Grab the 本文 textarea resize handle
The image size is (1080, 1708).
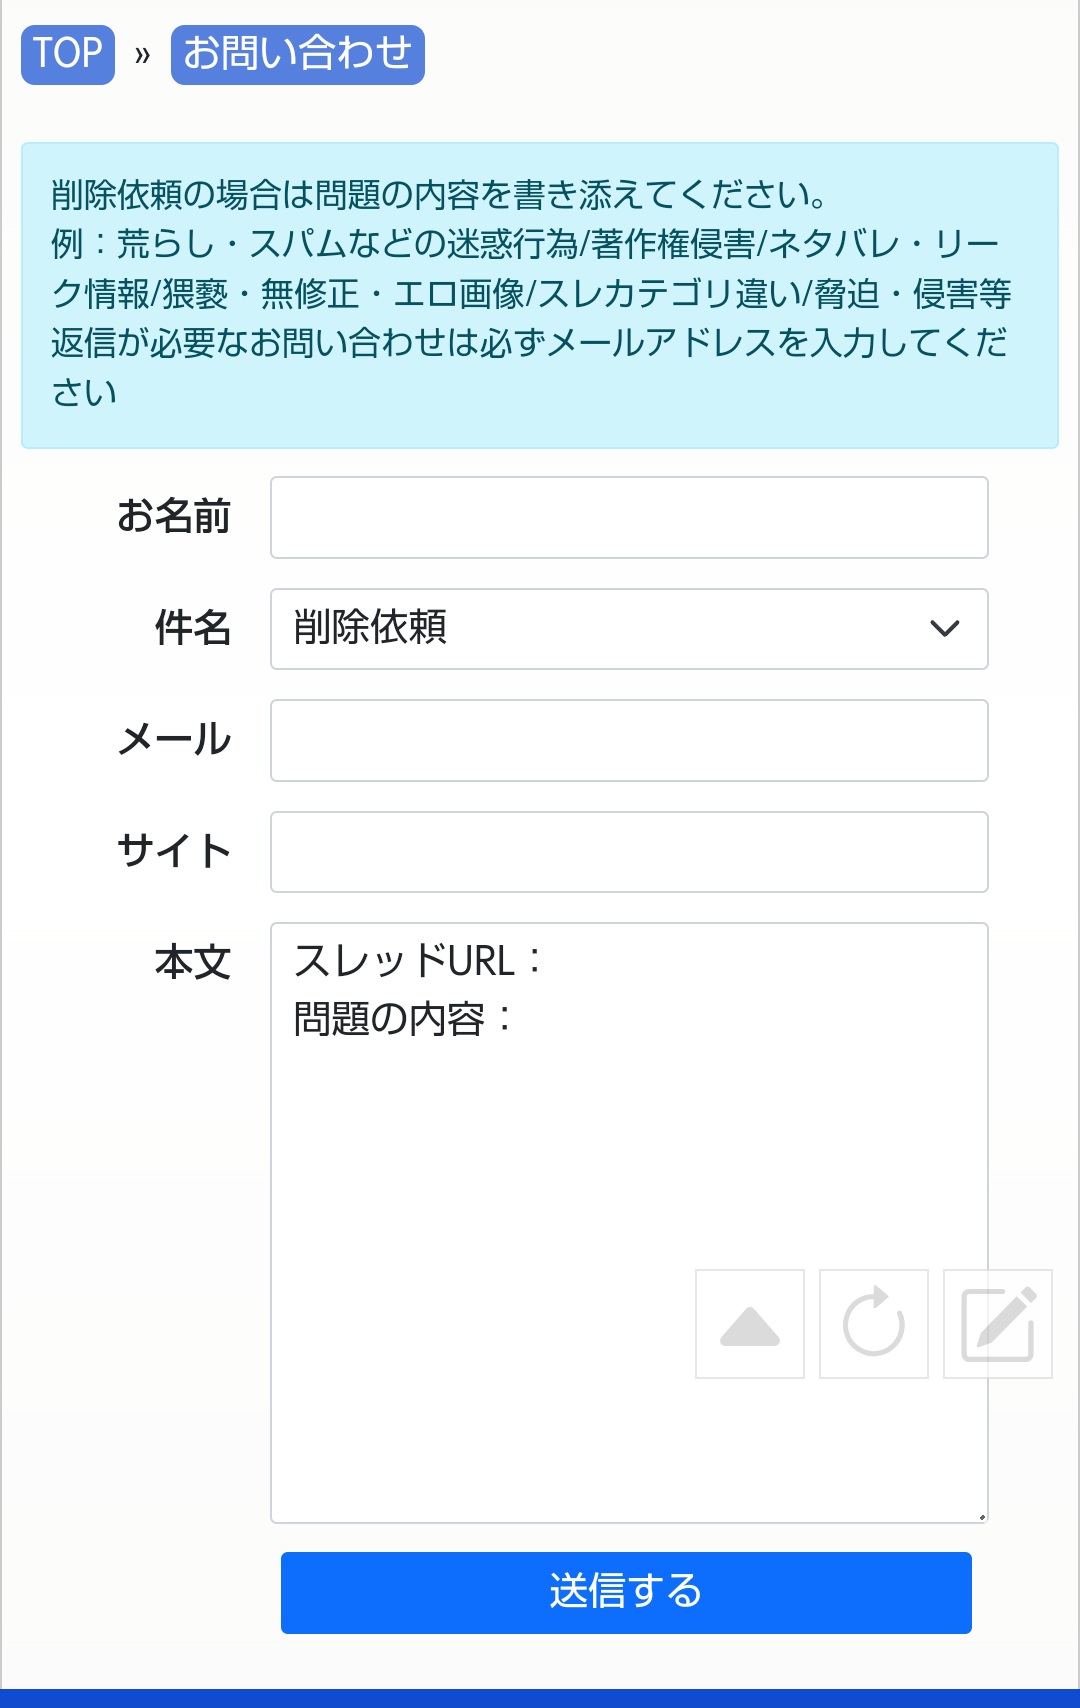(x=982, y=1516)
